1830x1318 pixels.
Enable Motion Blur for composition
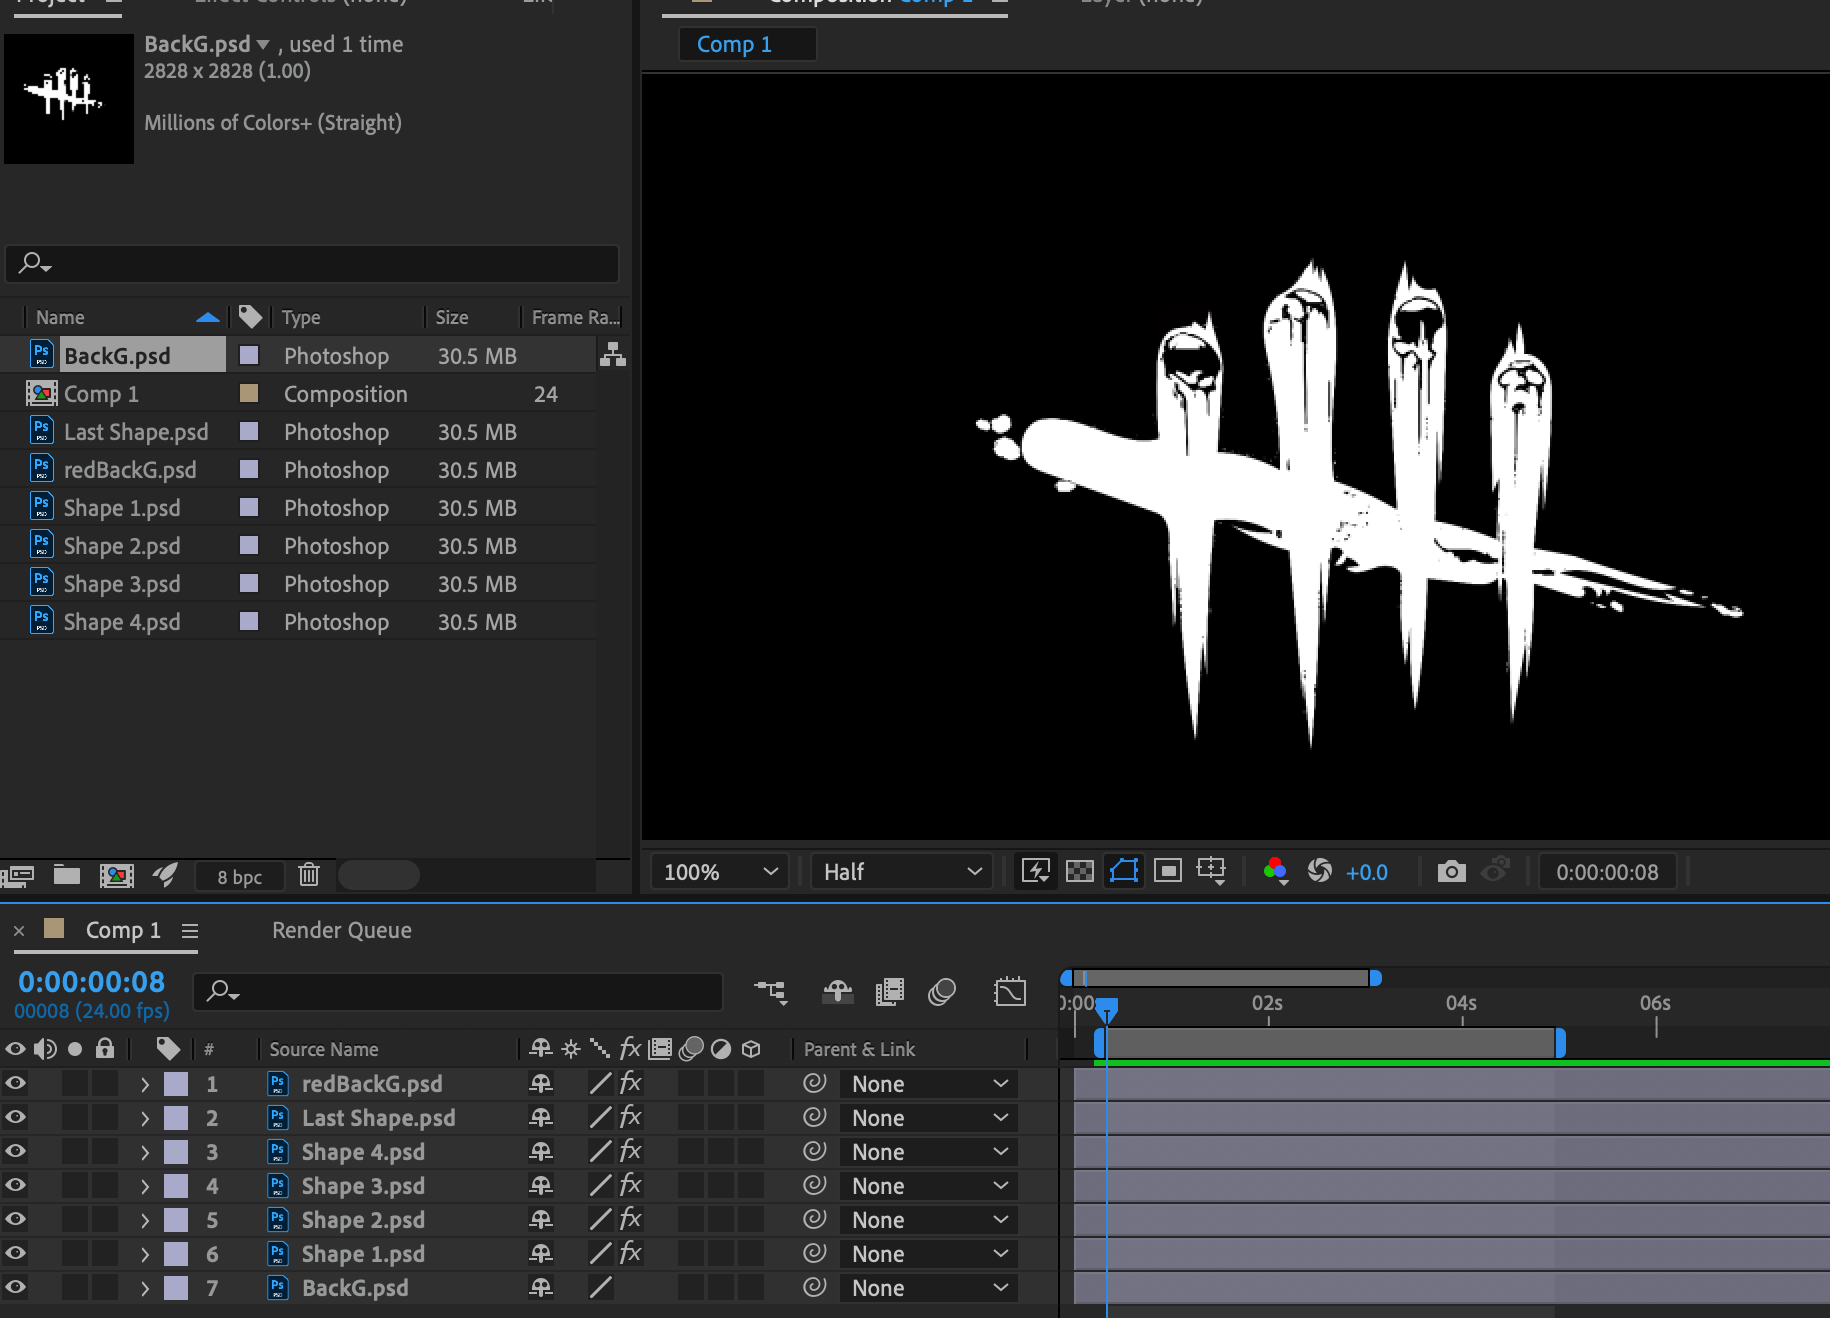[x=942, y=992]
